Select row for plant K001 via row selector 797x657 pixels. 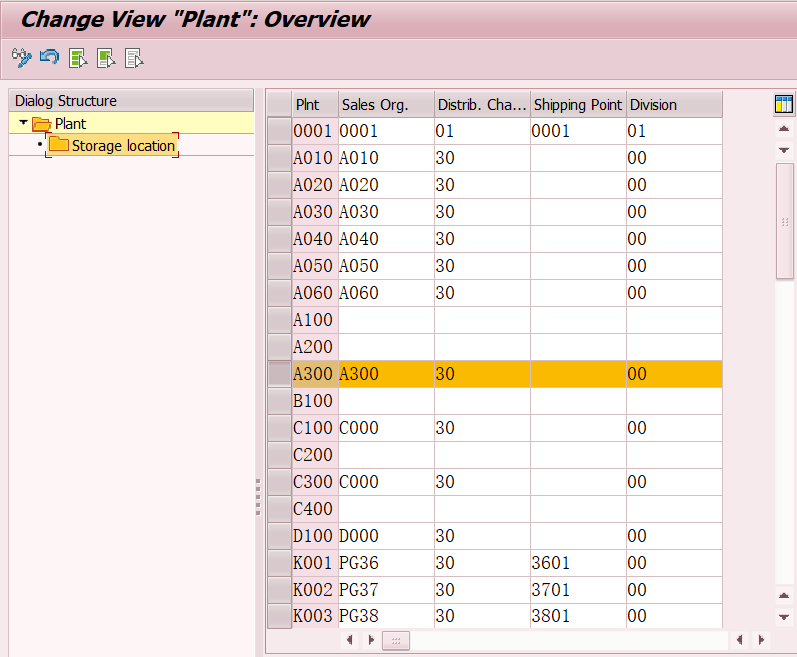pyautogui.click(x=279, y=563)
